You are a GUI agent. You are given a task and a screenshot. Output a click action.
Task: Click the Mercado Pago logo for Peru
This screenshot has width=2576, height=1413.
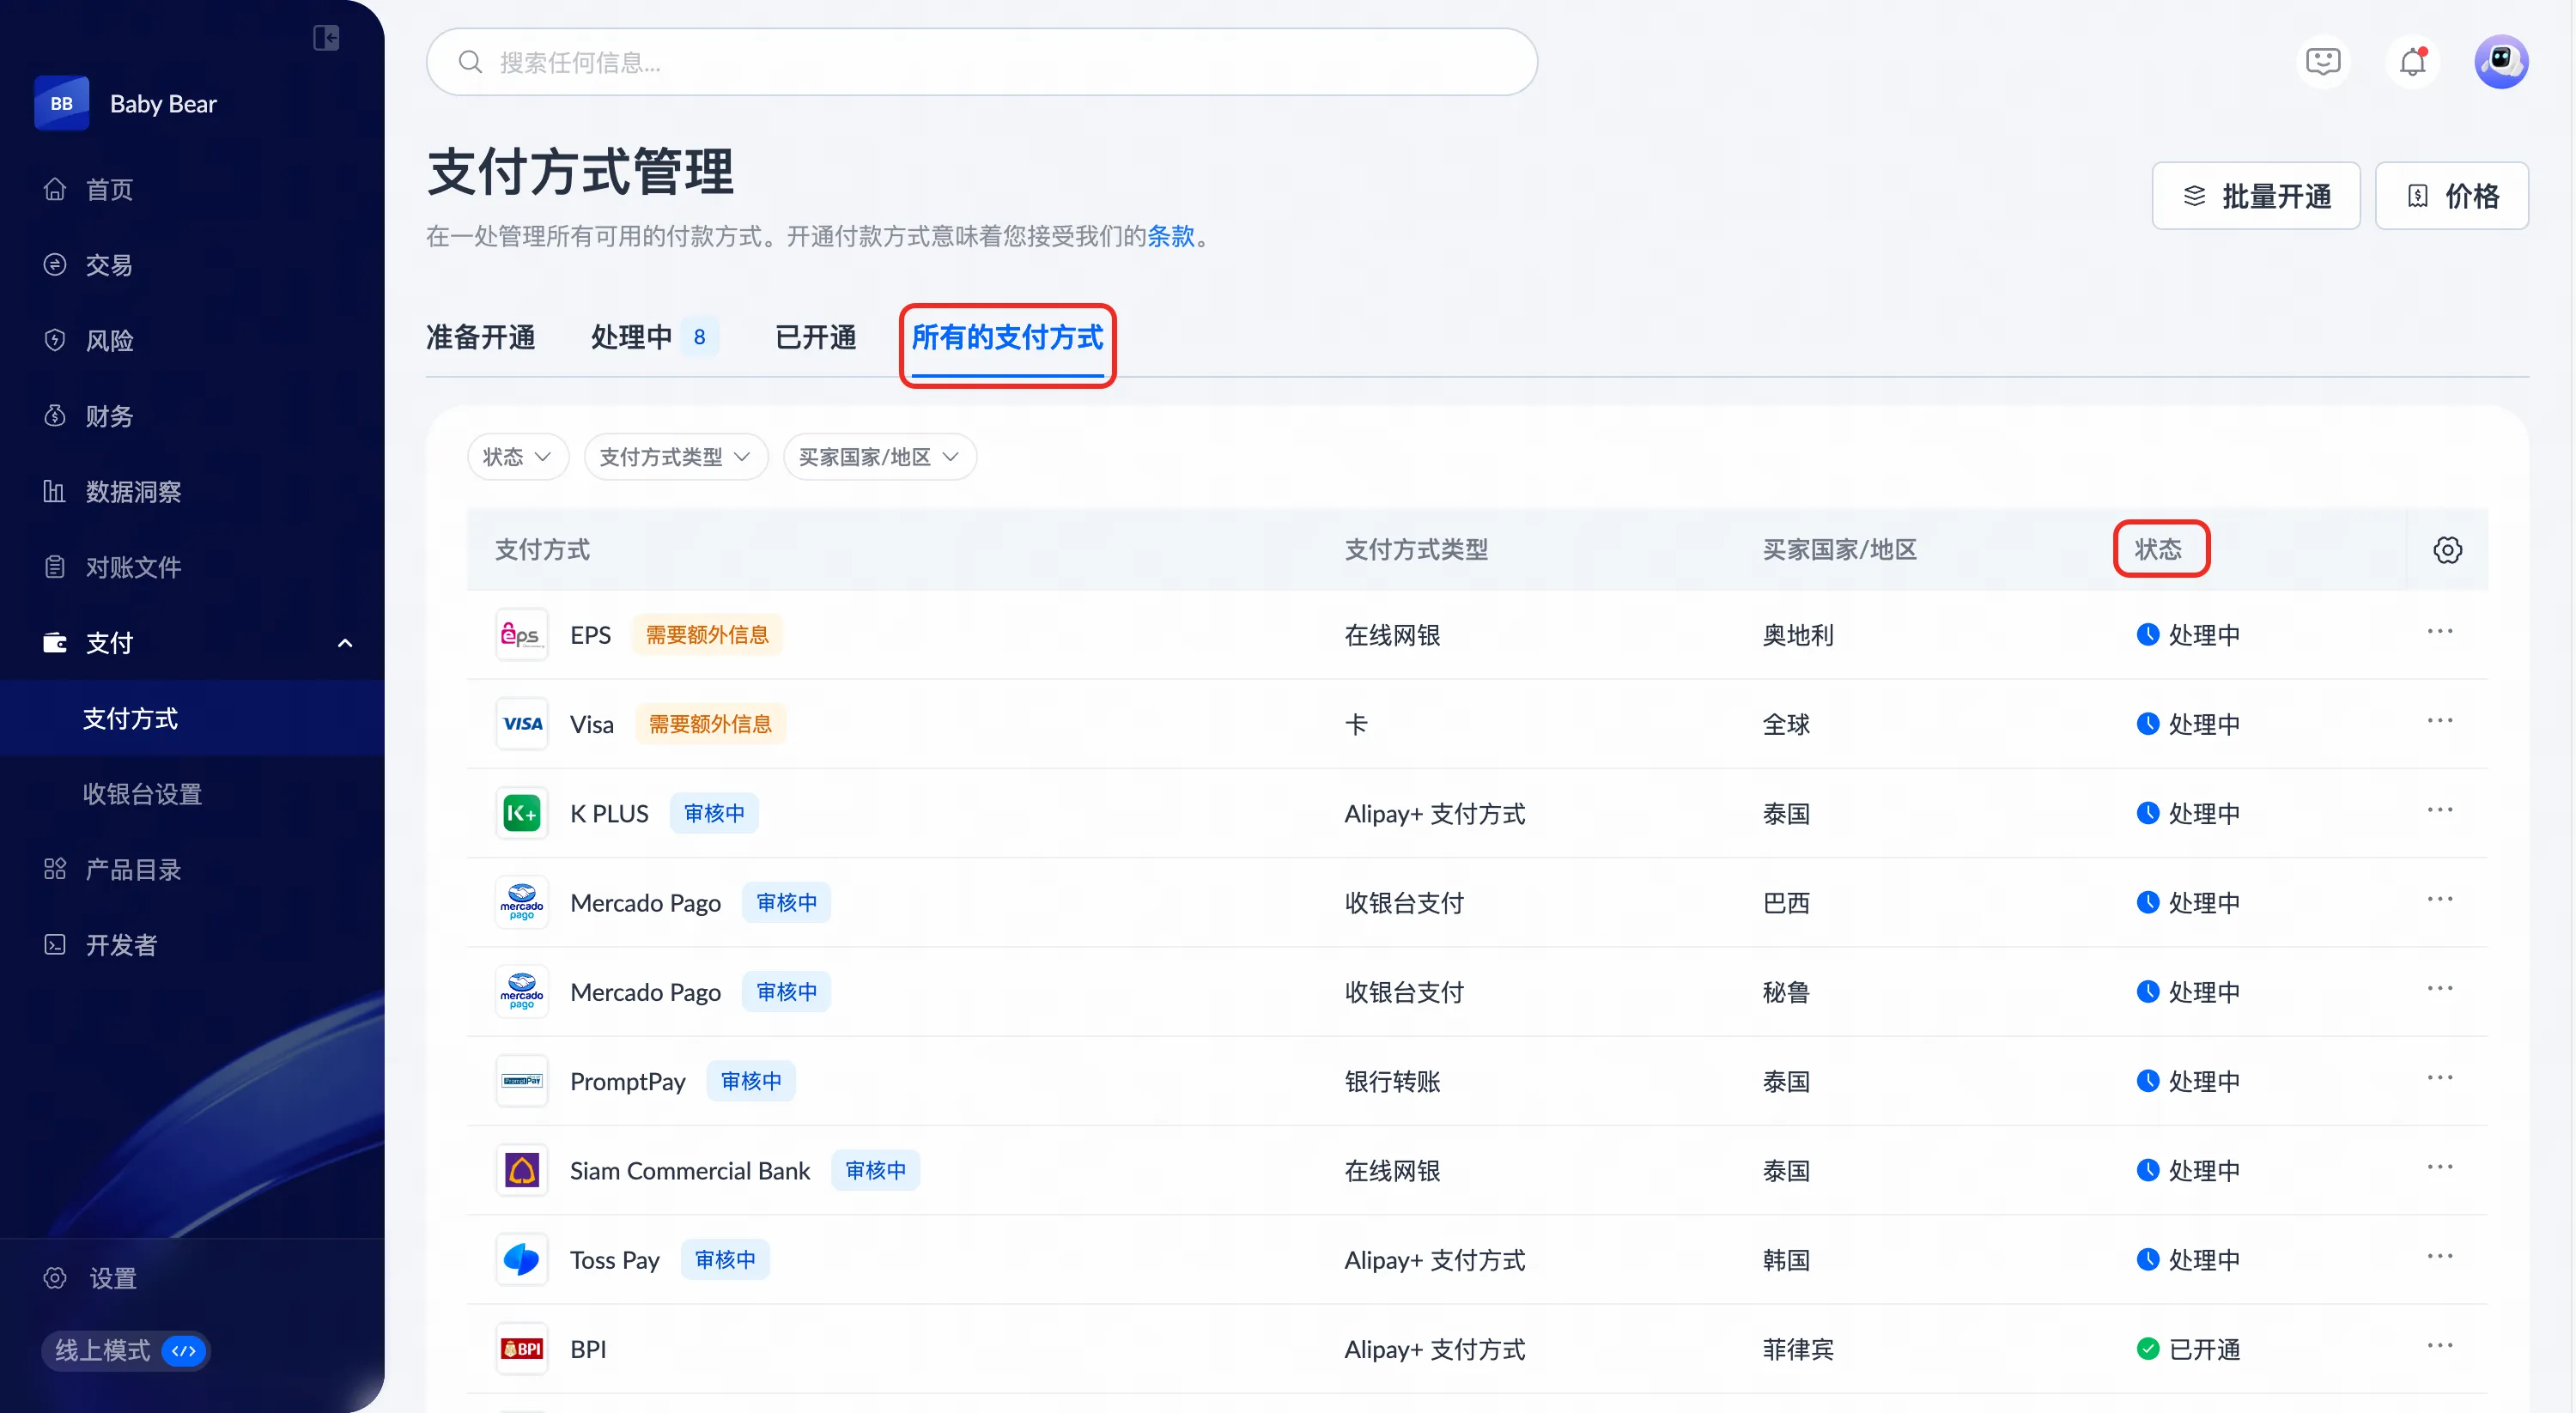pos(521,991)
